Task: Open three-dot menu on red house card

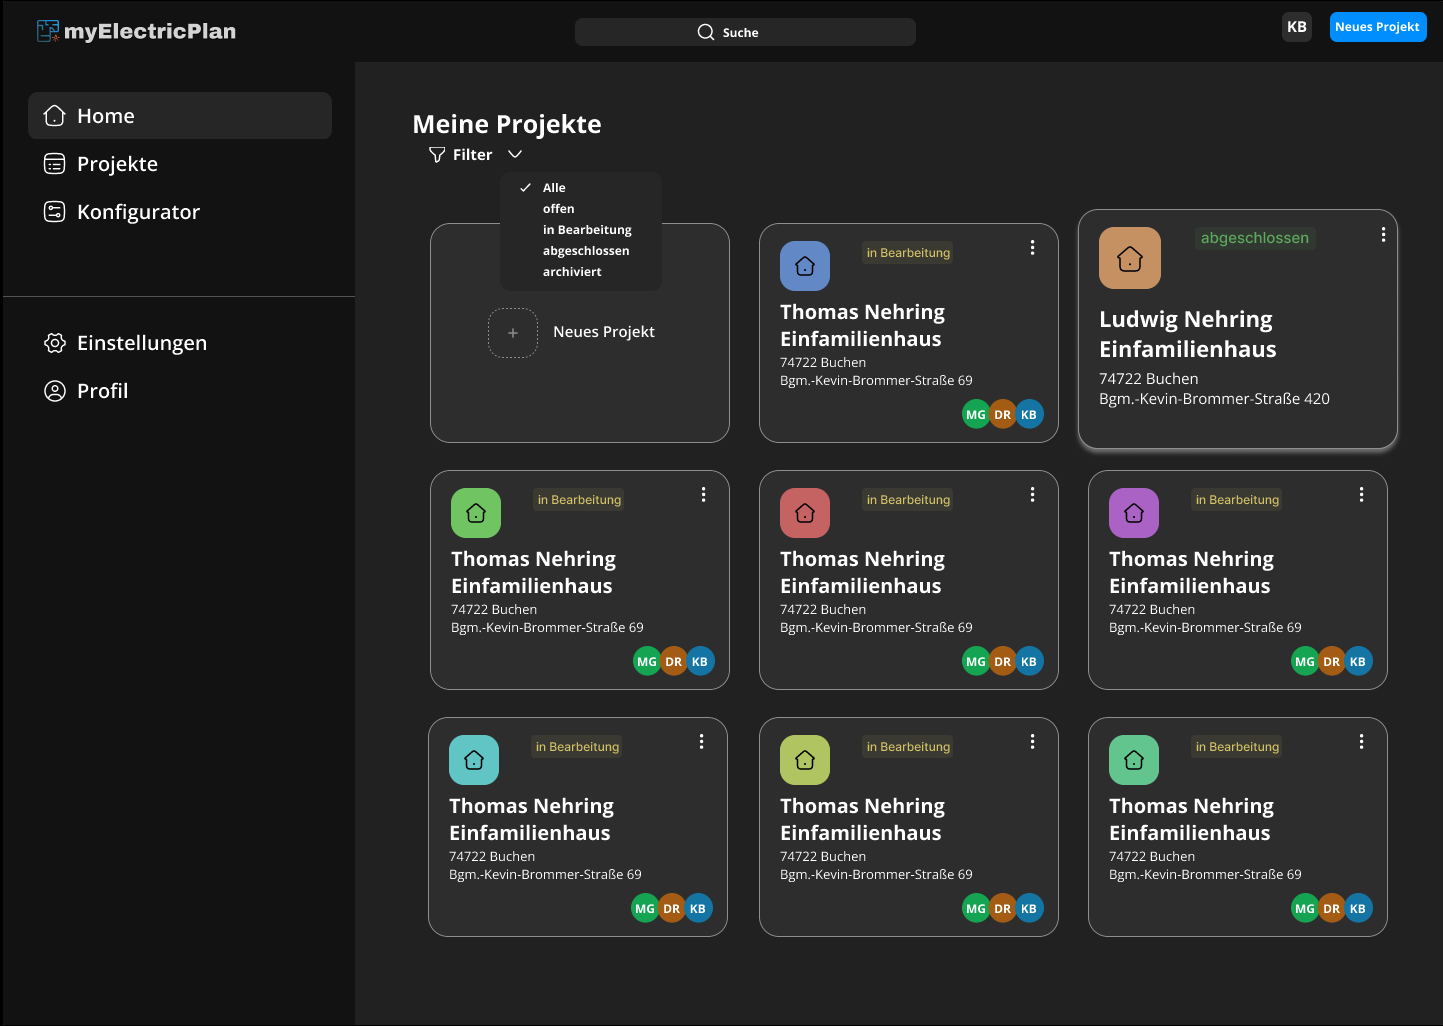Action: [x=1032, y=494]
